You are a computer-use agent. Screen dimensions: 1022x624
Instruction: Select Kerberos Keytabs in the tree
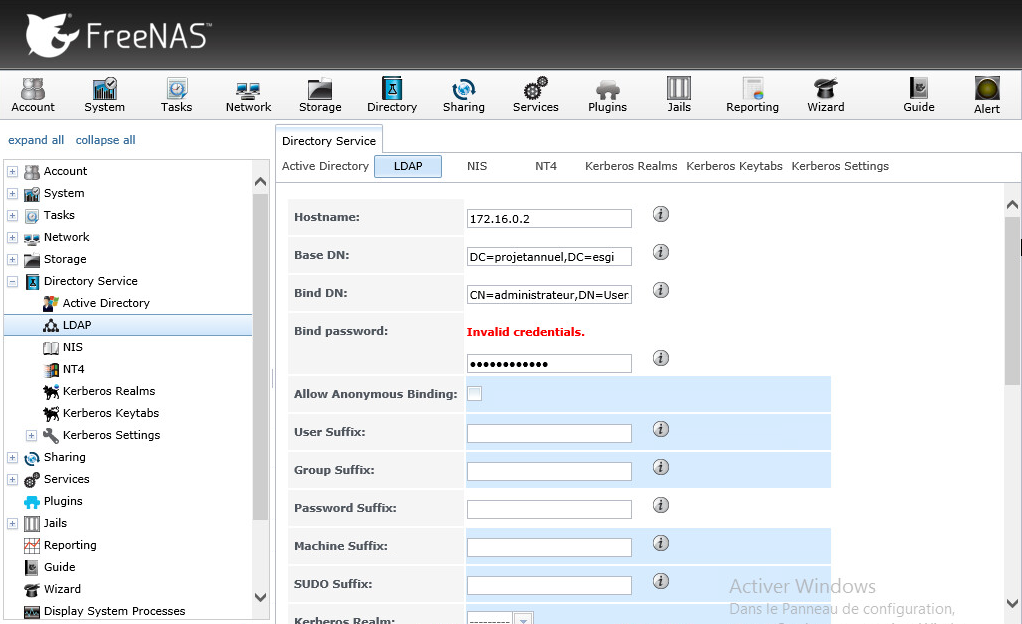click(x=111, y=413)
